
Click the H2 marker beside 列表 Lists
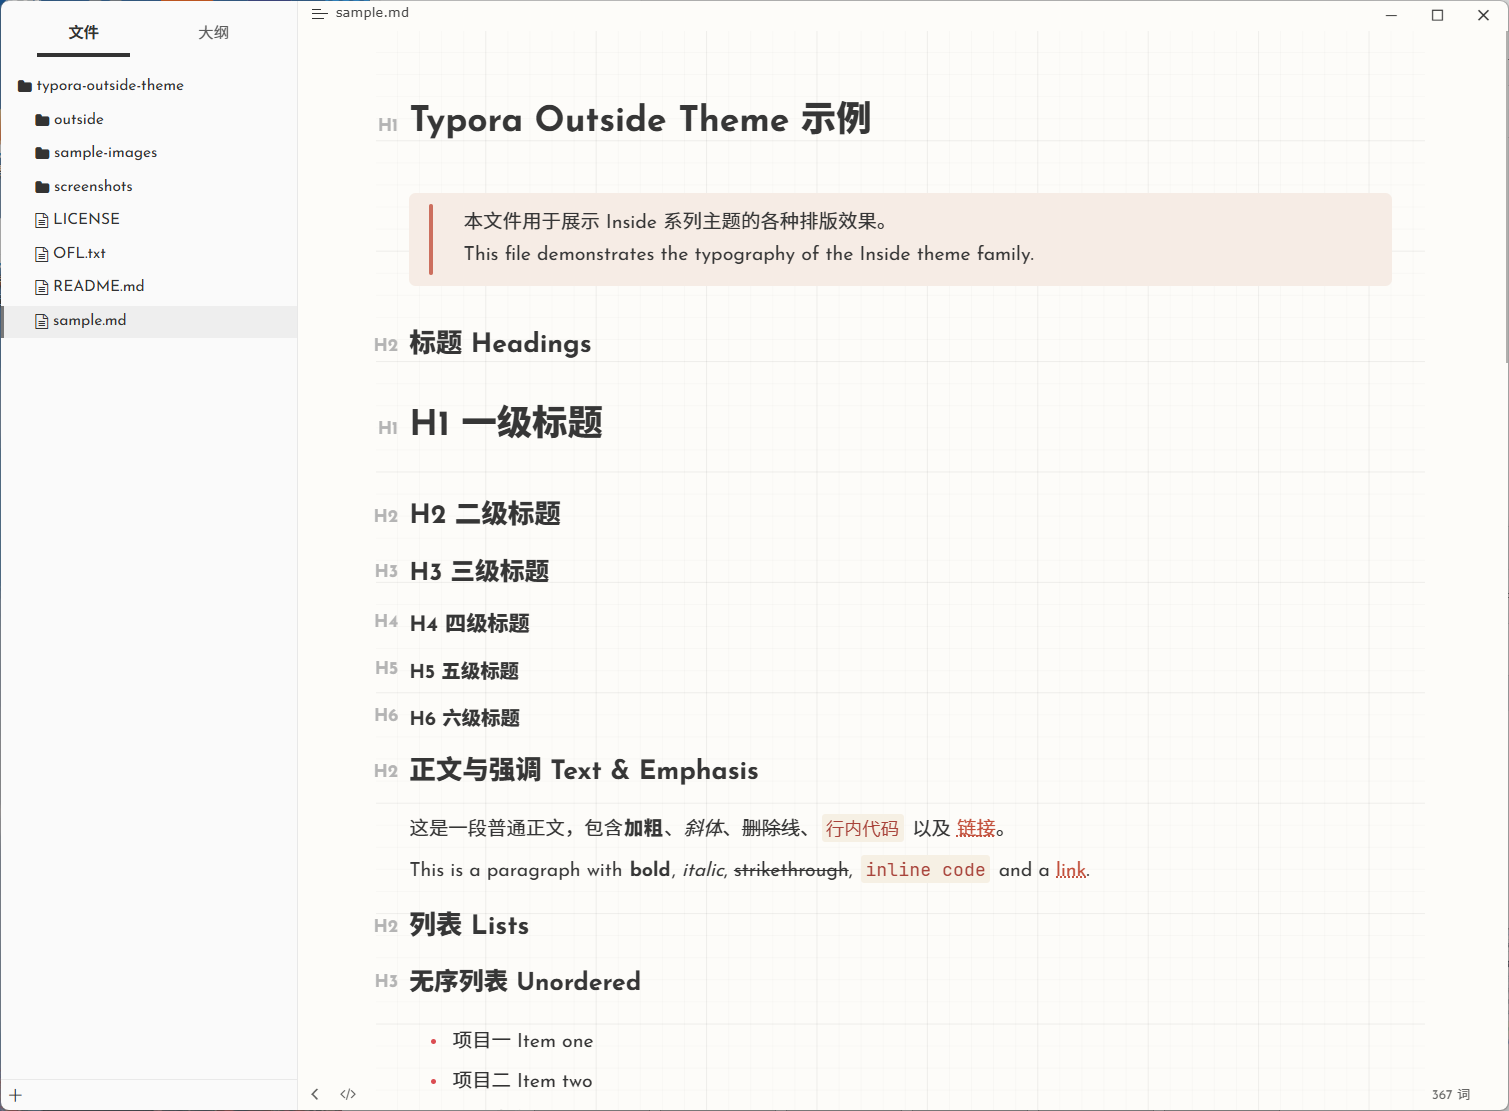(x=386, y=926)
